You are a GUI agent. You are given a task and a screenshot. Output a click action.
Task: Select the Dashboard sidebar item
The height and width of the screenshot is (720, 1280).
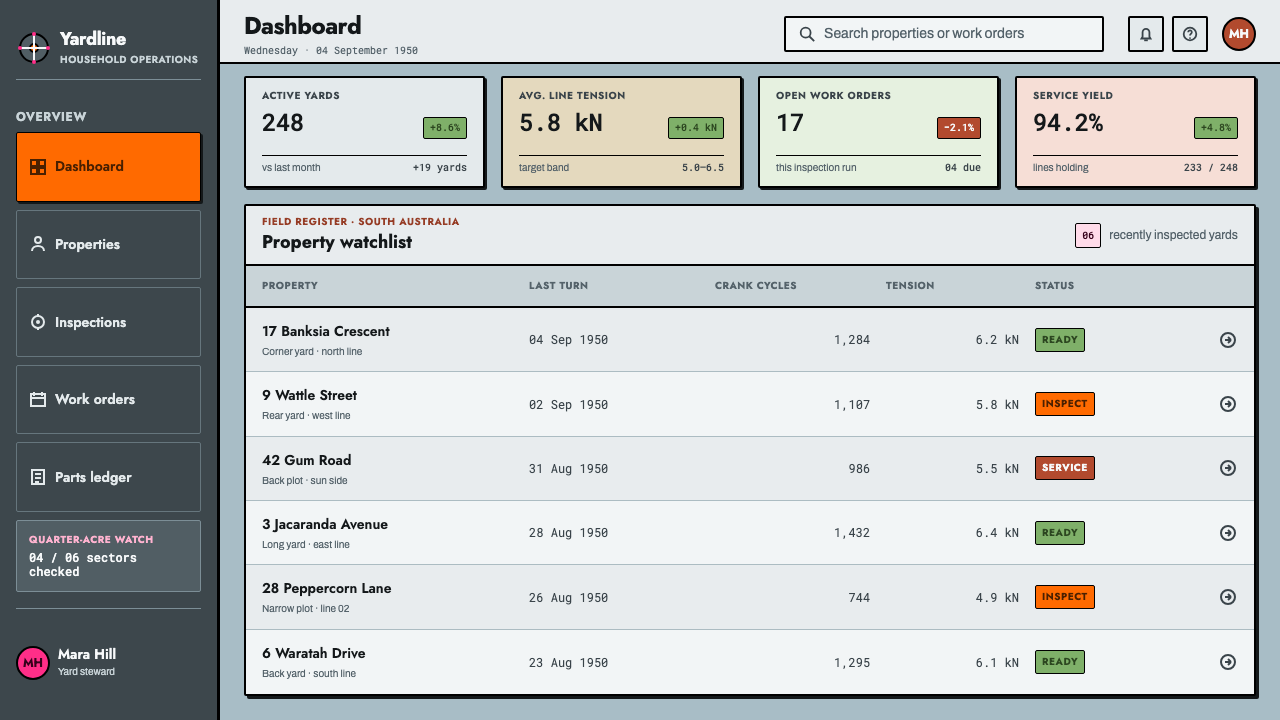[x=108, y=167]
